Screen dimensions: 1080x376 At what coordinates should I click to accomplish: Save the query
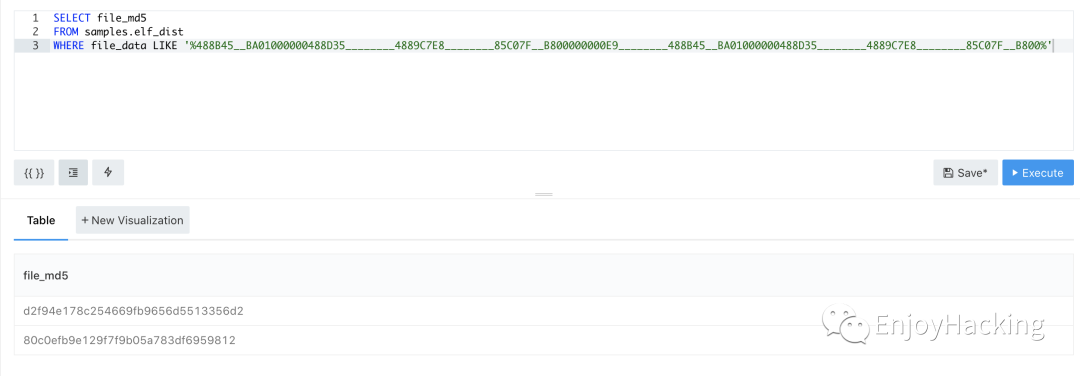(965, 173)
